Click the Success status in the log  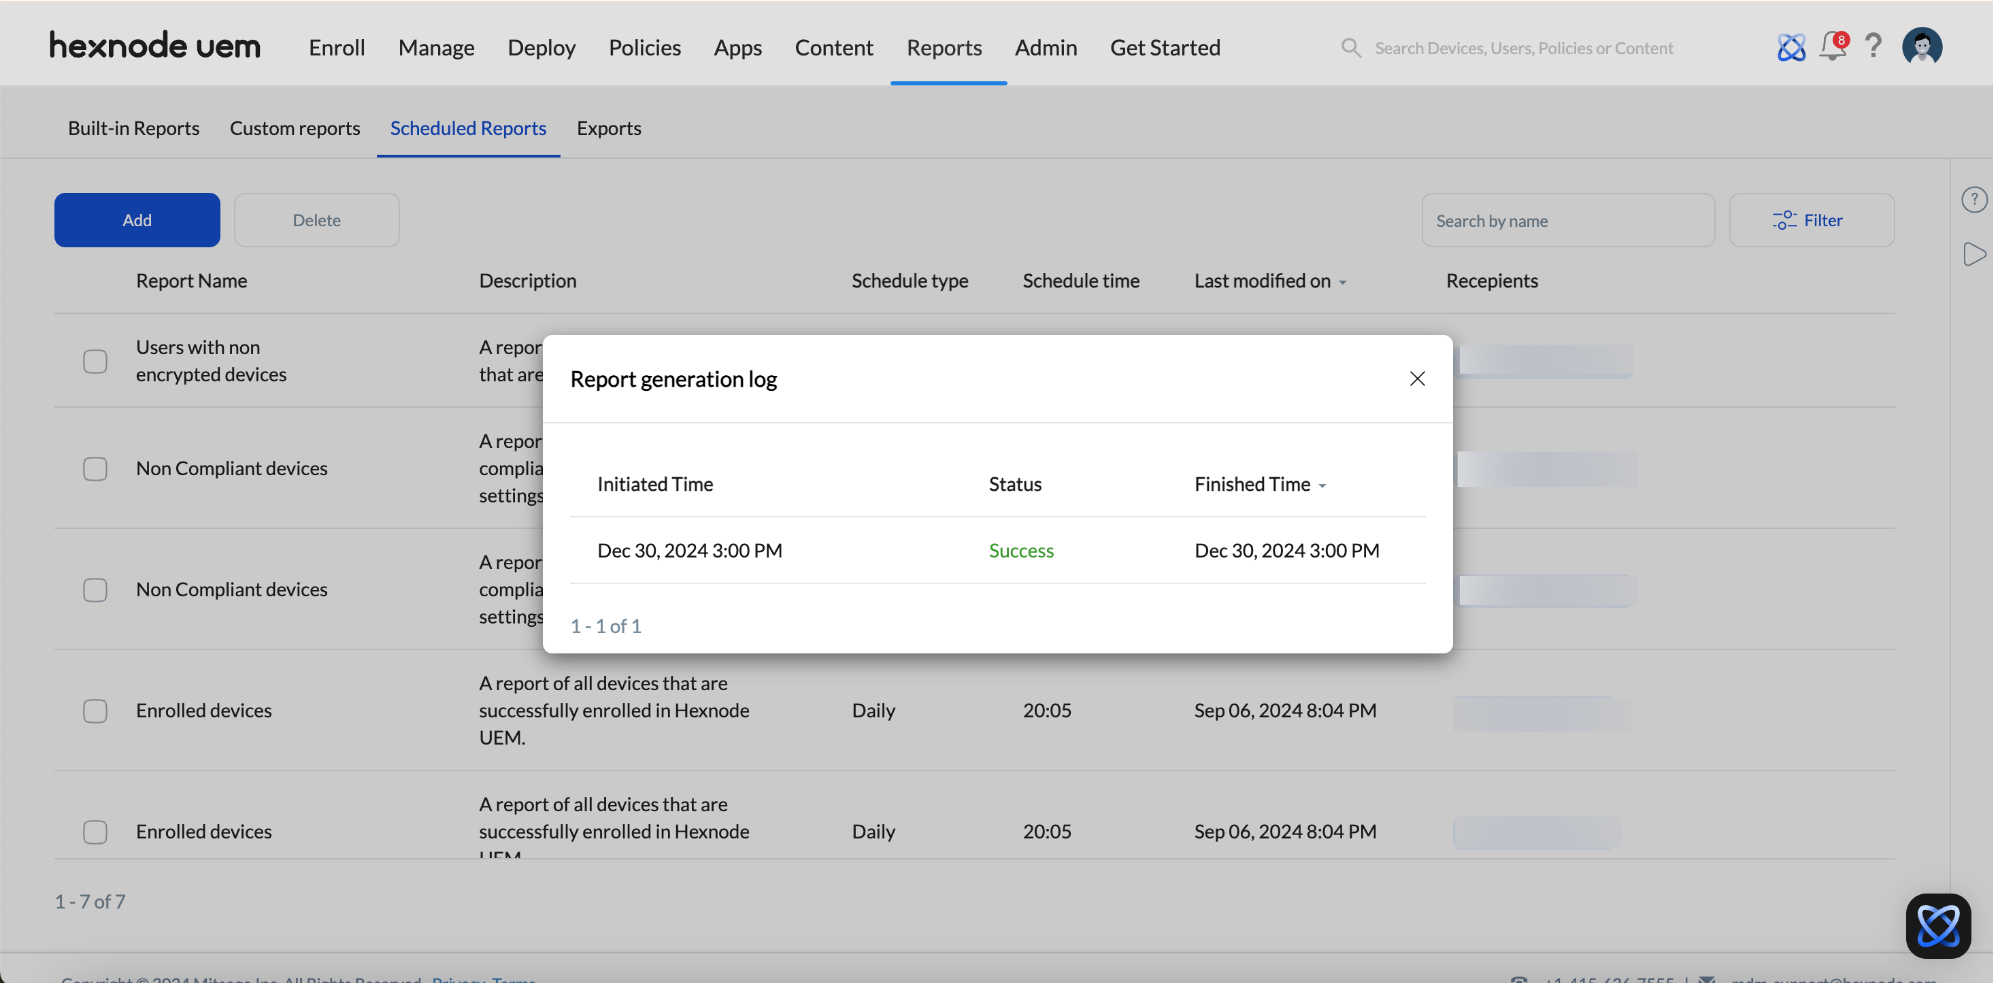click(1021, 551)
